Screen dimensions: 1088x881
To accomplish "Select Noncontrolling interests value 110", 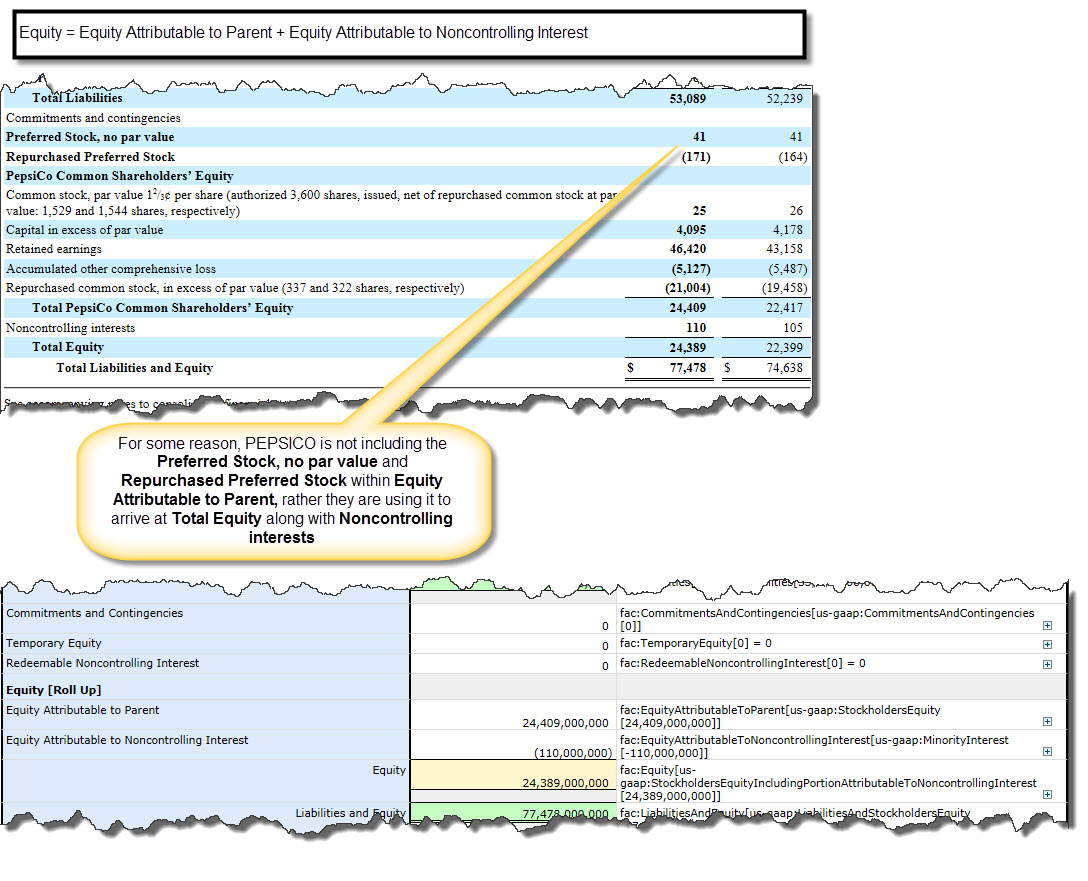I will pyautogui.click(x=696, y=327).
